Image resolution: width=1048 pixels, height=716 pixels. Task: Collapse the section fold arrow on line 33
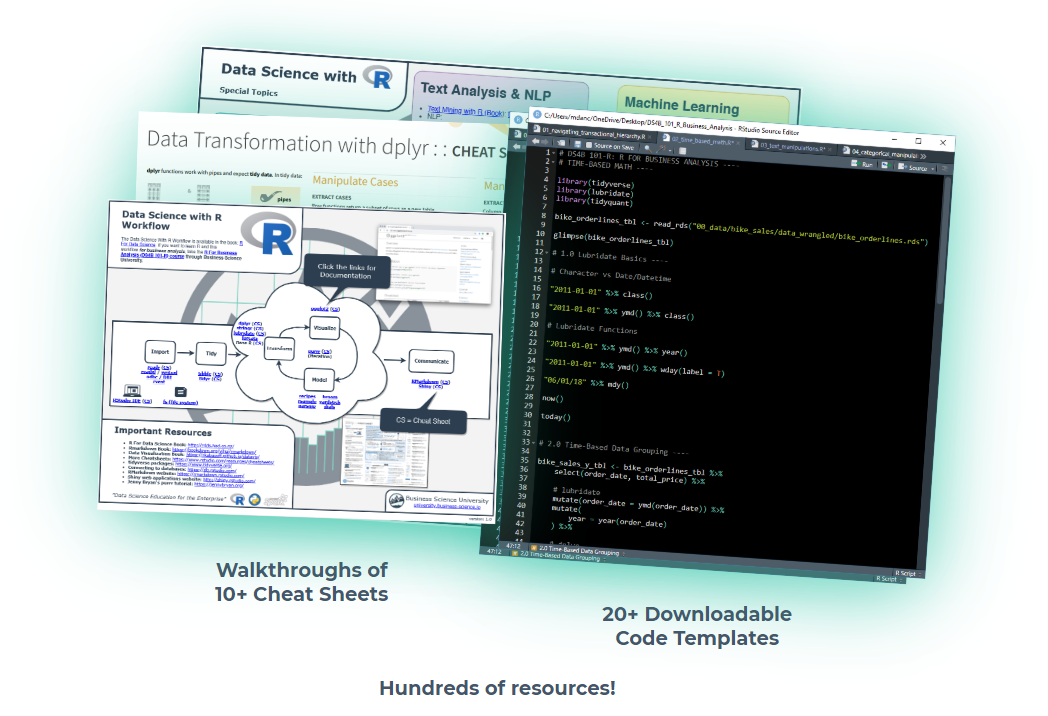coord(533,443)
